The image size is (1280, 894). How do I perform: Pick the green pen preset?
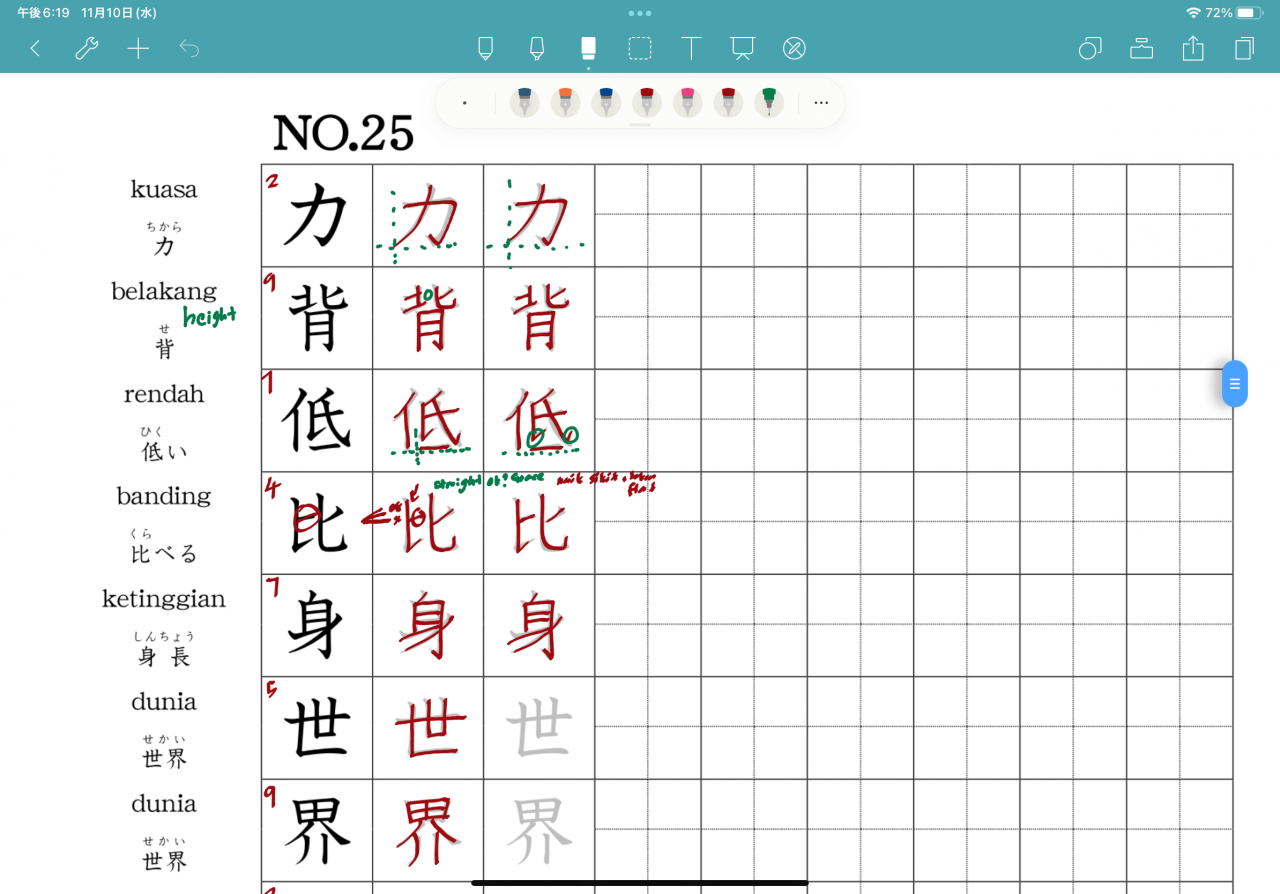(769, 102)
